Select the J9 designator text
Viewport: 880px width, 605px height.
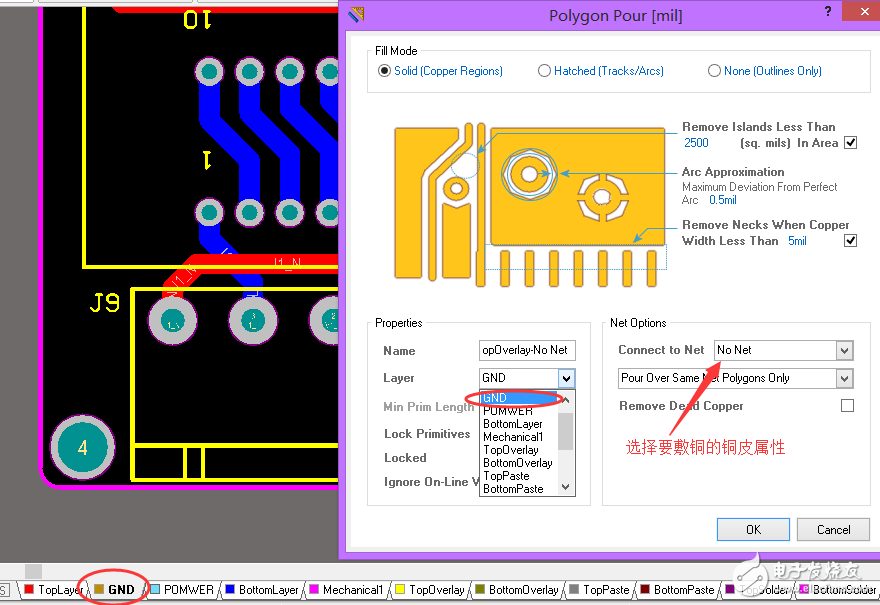coord(105,304)
